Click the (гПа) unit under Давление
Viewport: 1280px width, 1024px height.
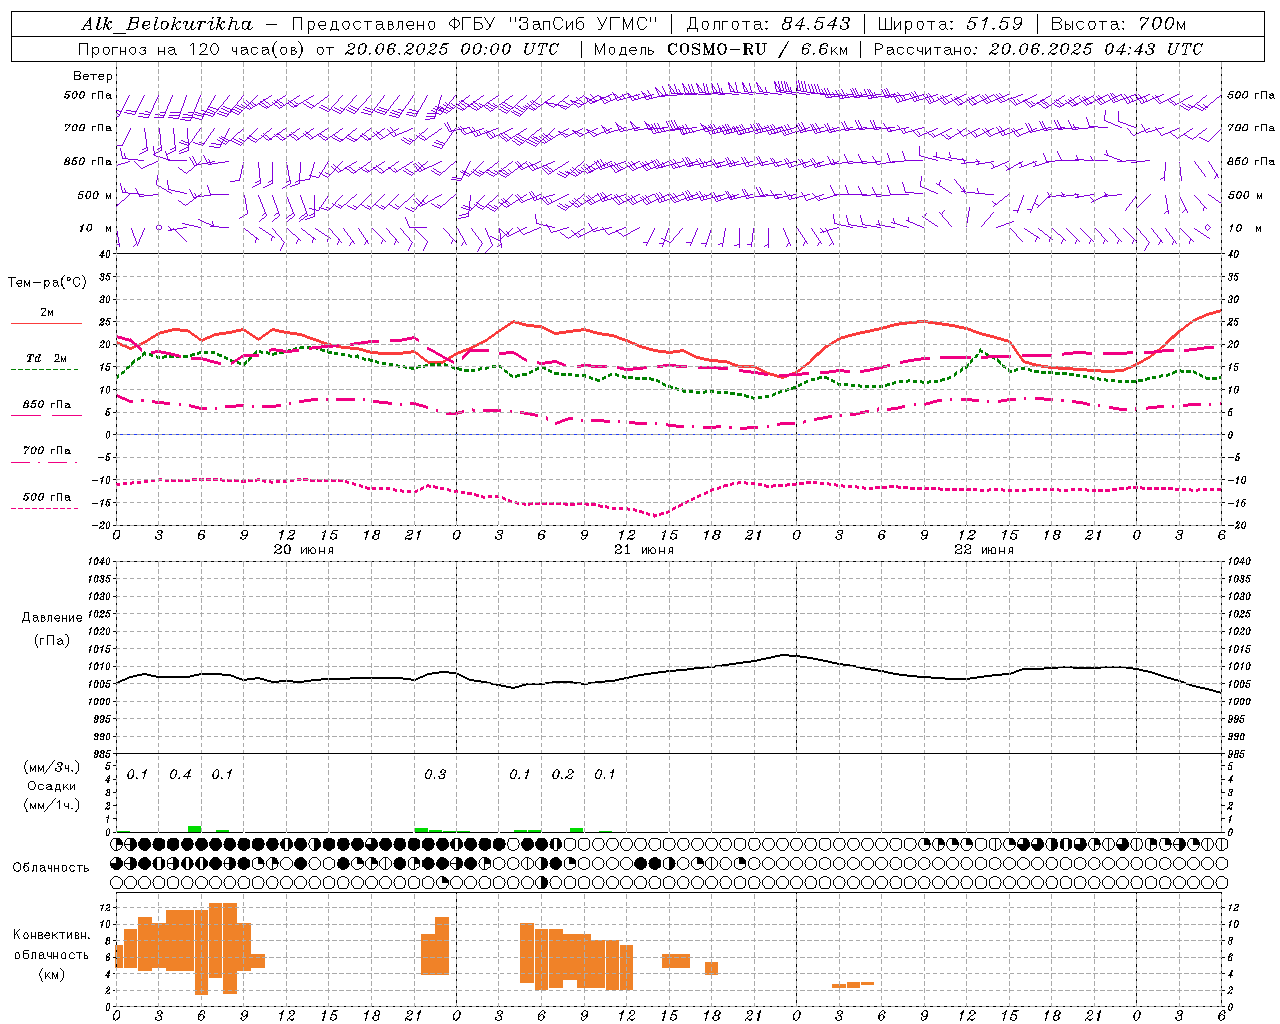coord(52,640)
